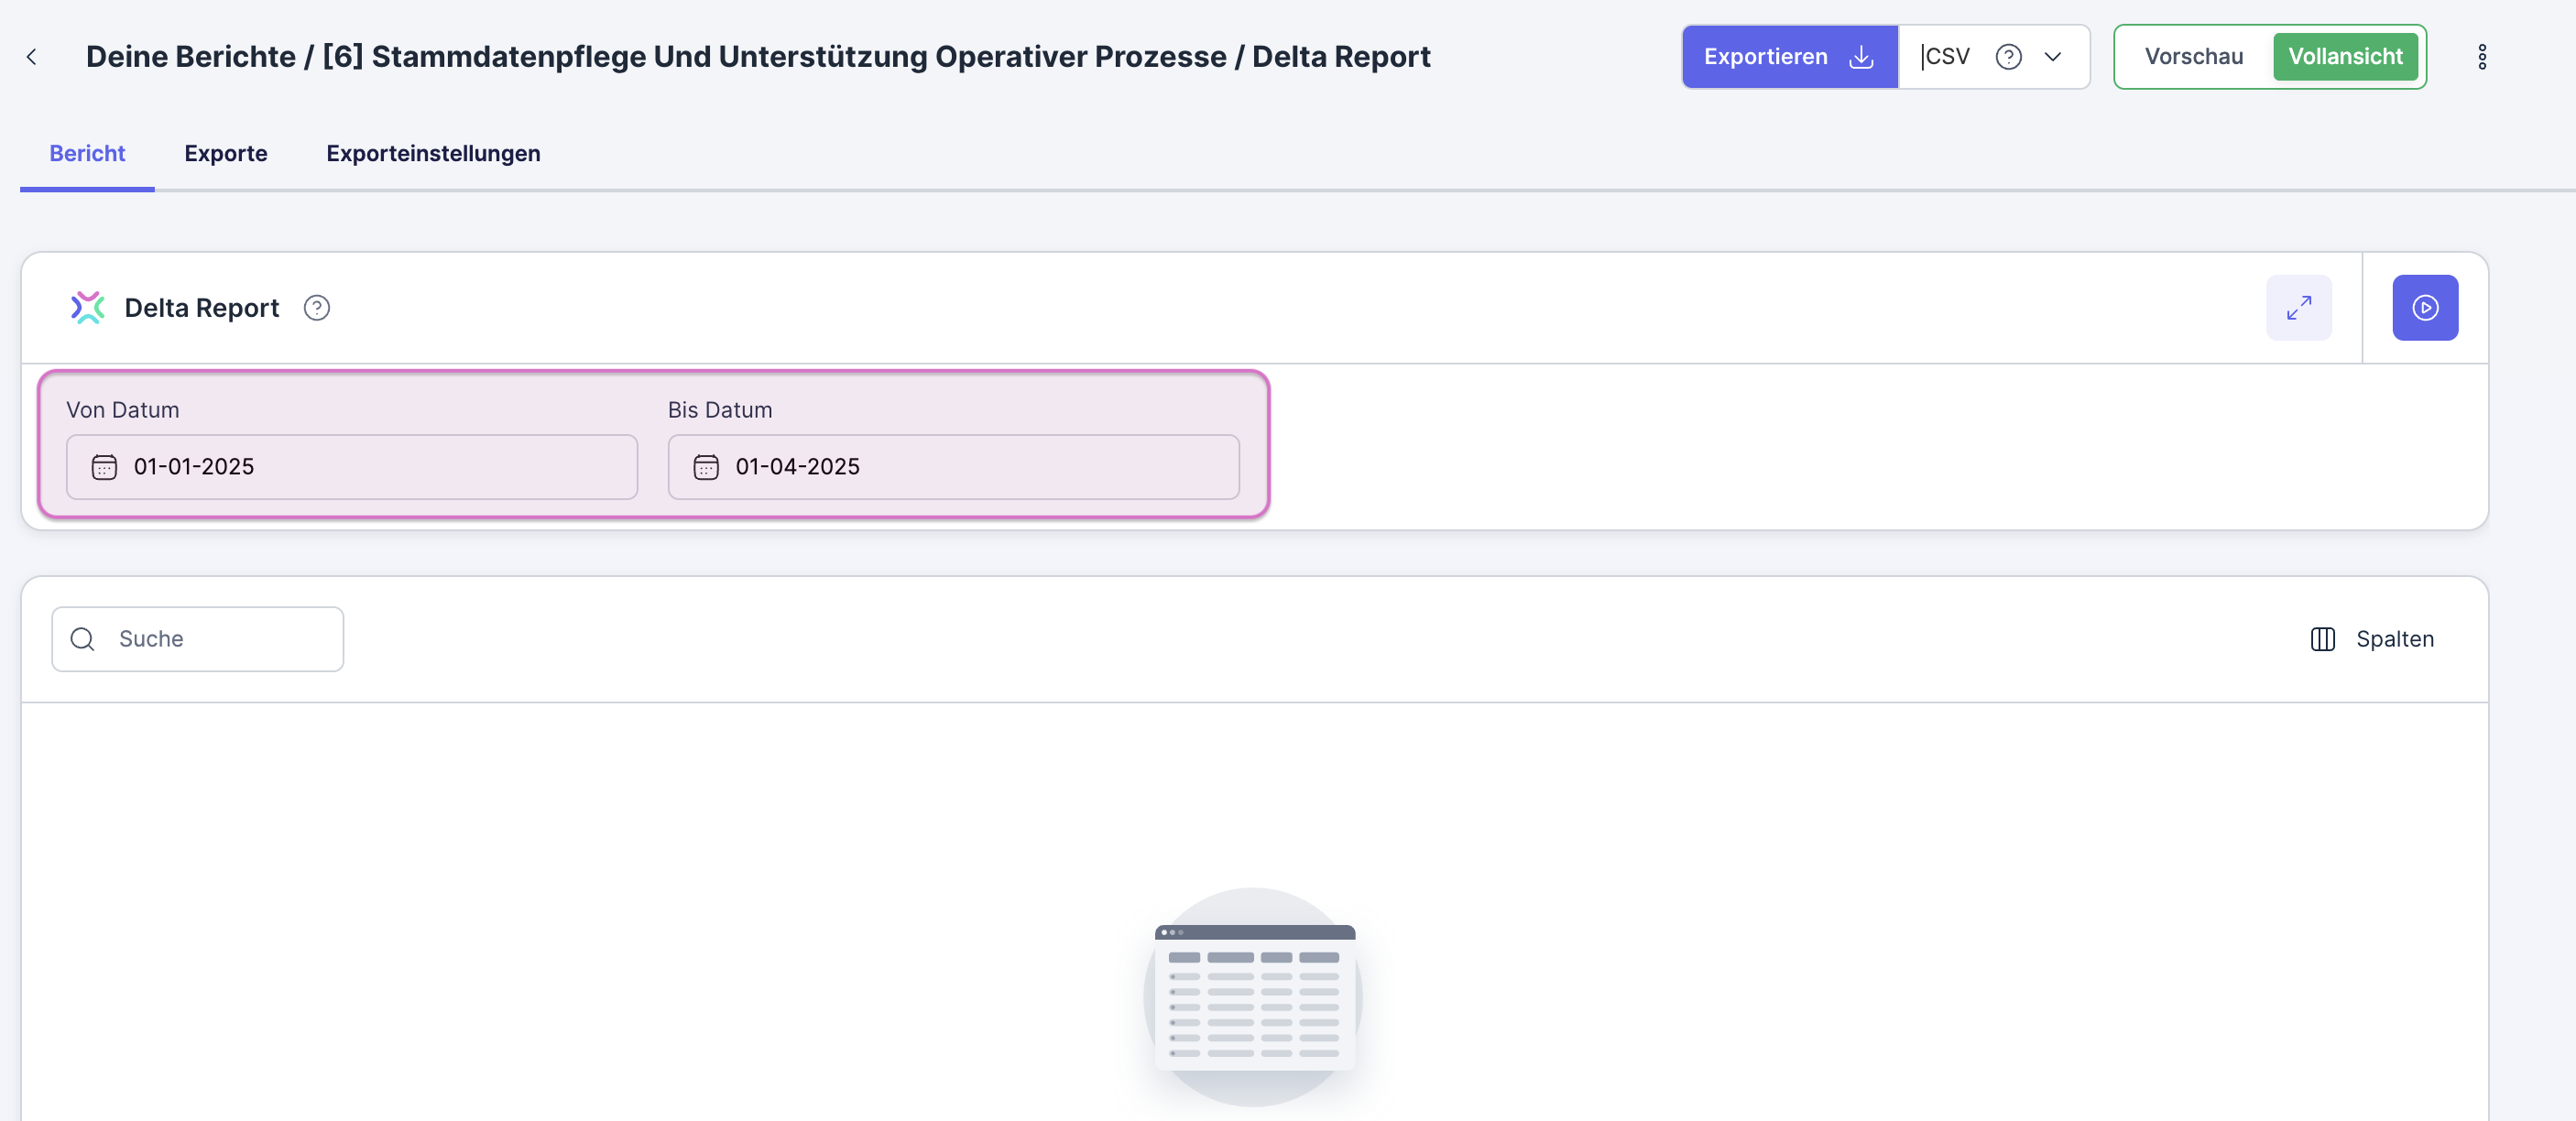Open the calendar icon in Von Datum field
2576x1121 pixels.
coord(103,466)
